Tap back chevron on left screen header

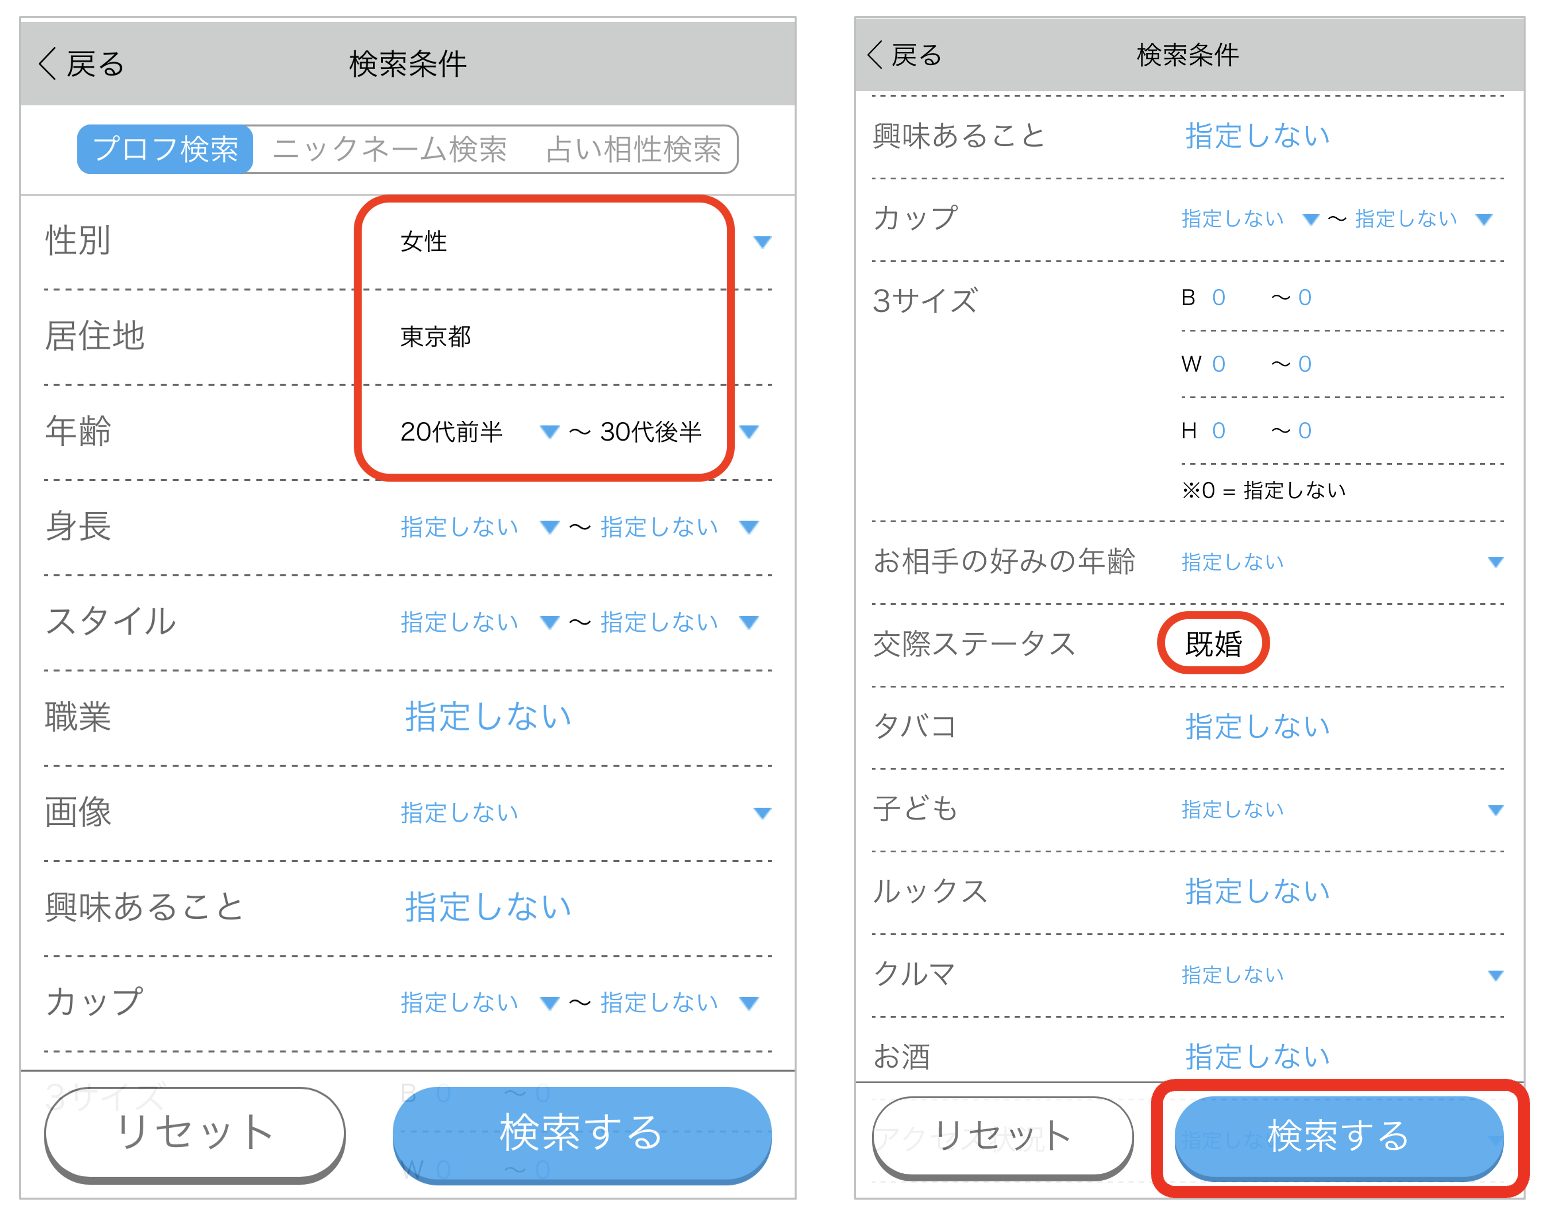point(48,64)
